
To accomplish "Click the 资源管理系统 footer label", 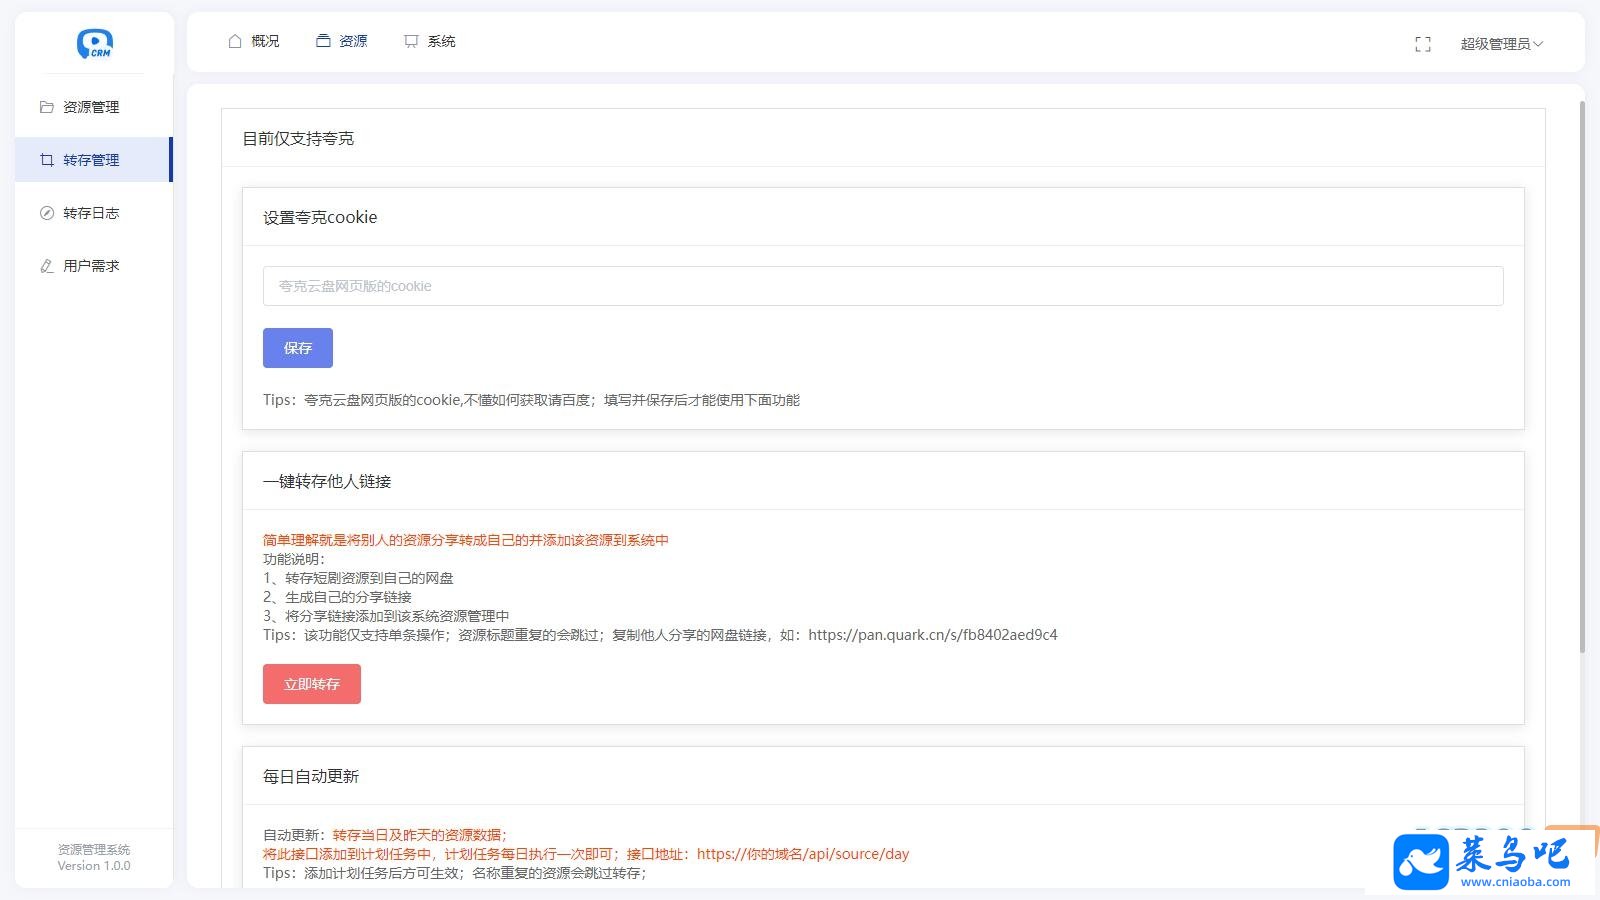I will [94, 849].
